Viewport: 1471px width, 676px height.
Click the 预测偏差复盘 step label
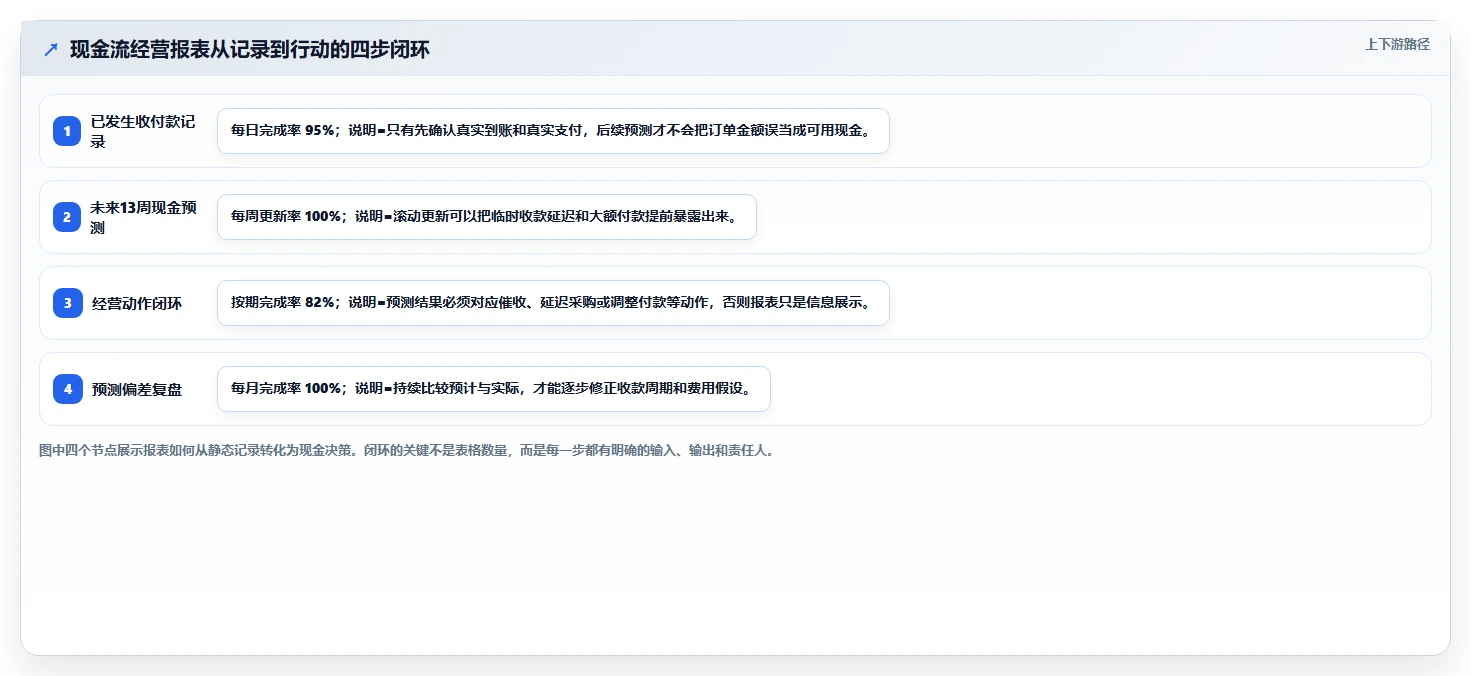(137, 389)
